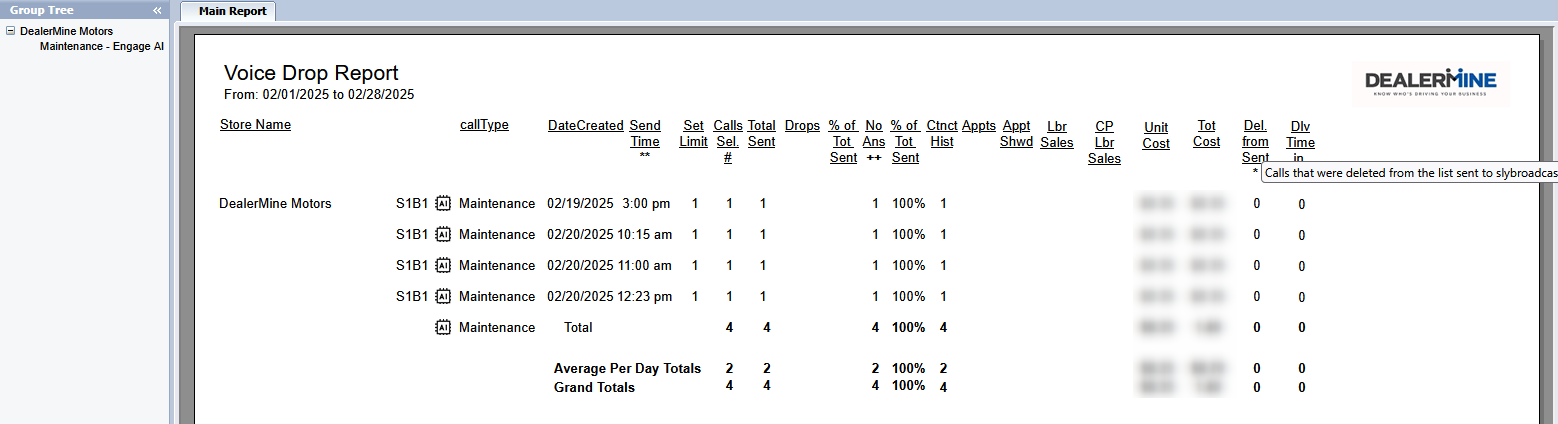Select DealerMine Motors in the Group Tree
This screenshot has width=1558, height=424.
(66, 31)
